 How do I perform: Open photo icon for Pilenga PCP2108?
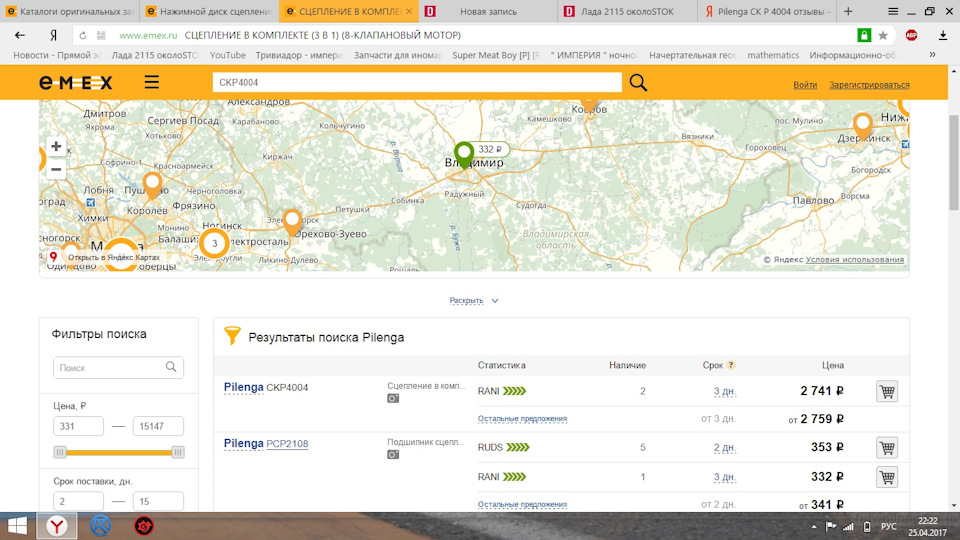(393, 455)
